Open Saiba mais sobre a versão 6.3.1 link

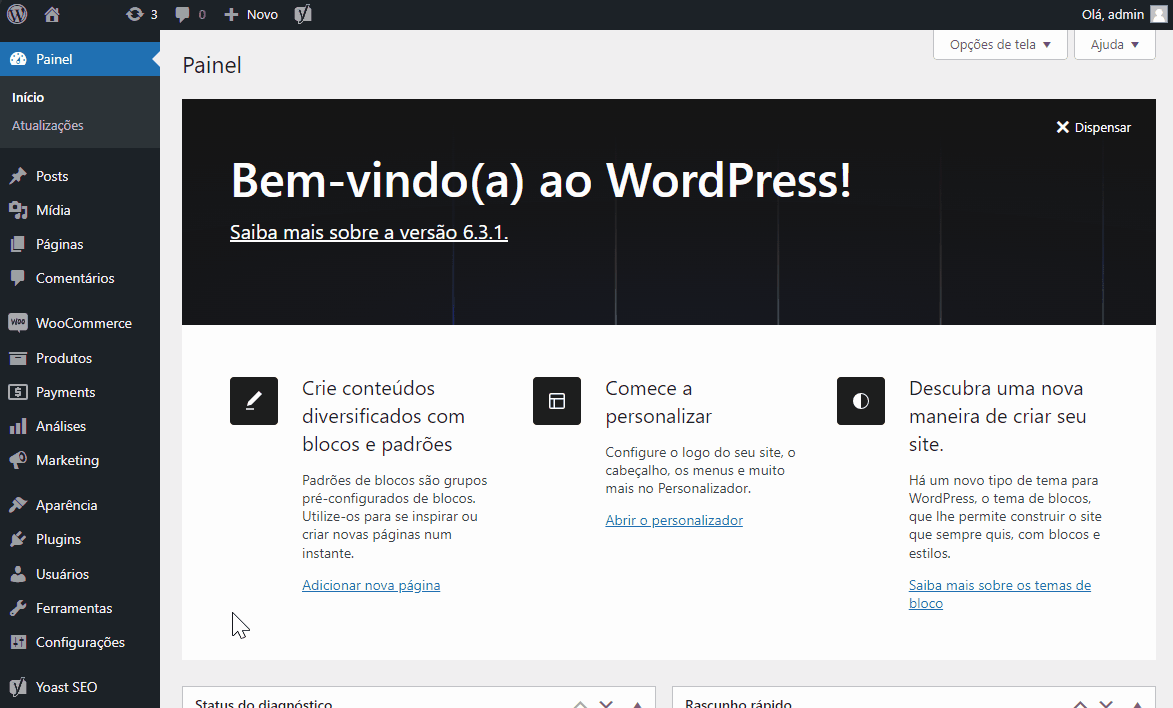tap(369, 233)
